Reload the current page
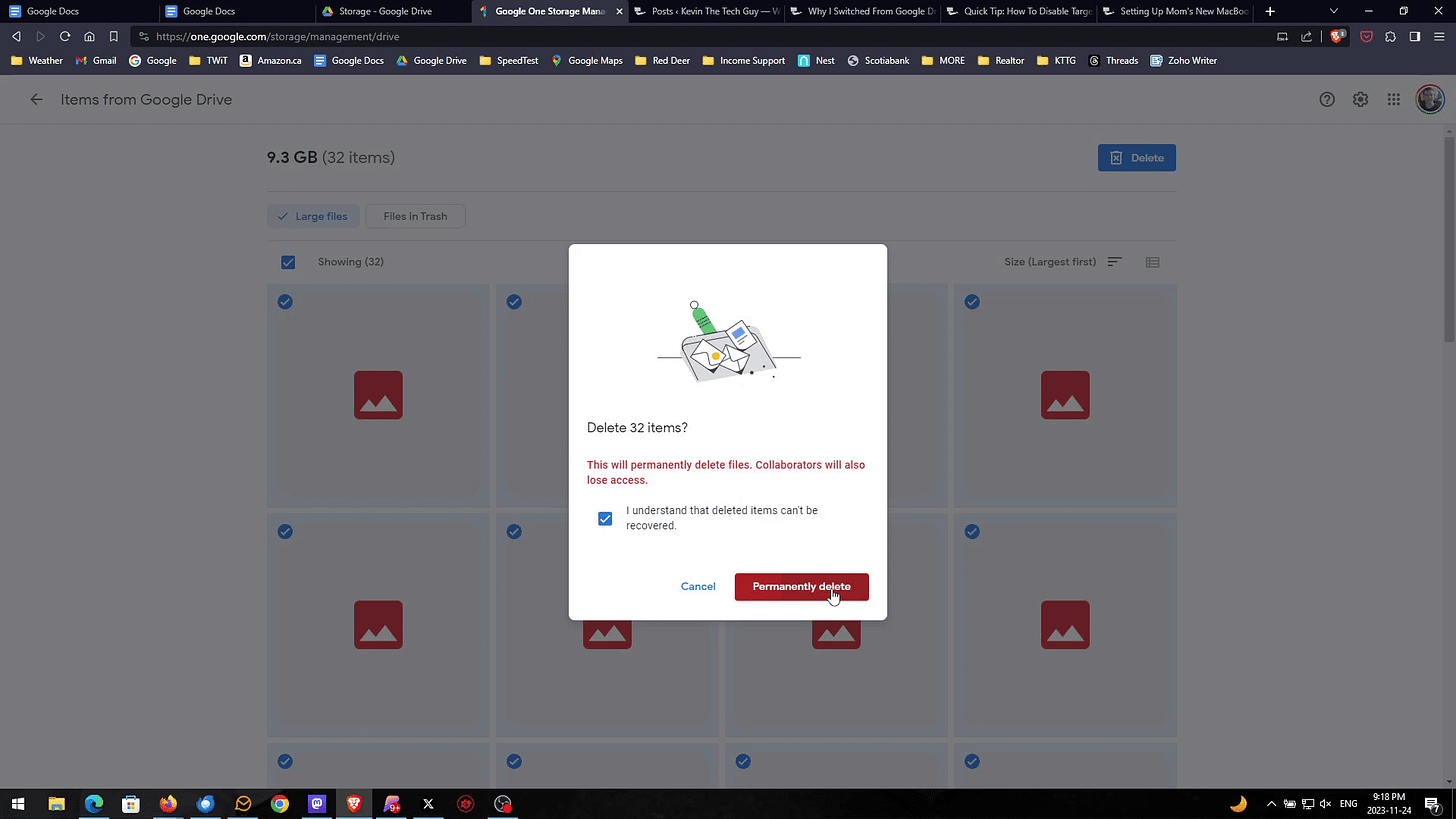 (65, 36)
